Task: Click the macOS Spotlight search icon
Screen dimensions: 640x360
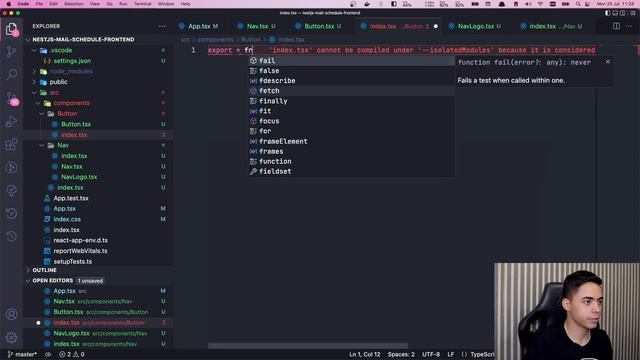Action: point(578,4)
